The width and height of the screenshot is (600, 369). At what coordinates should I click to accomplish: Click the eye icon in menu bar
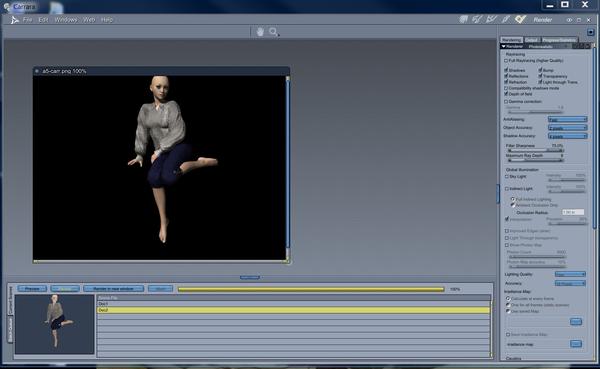(569, 20)
